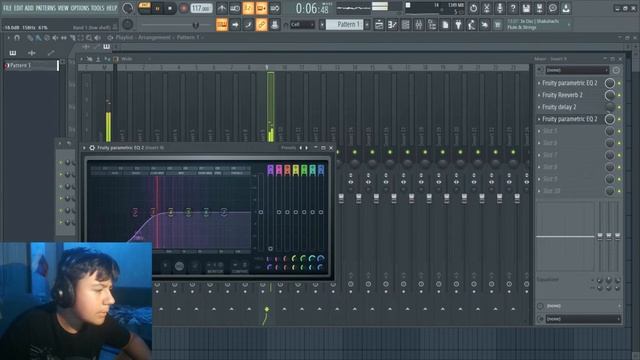
Task: Open mixer output routing (none) dropdown at bottom
Action: (583, 319)
